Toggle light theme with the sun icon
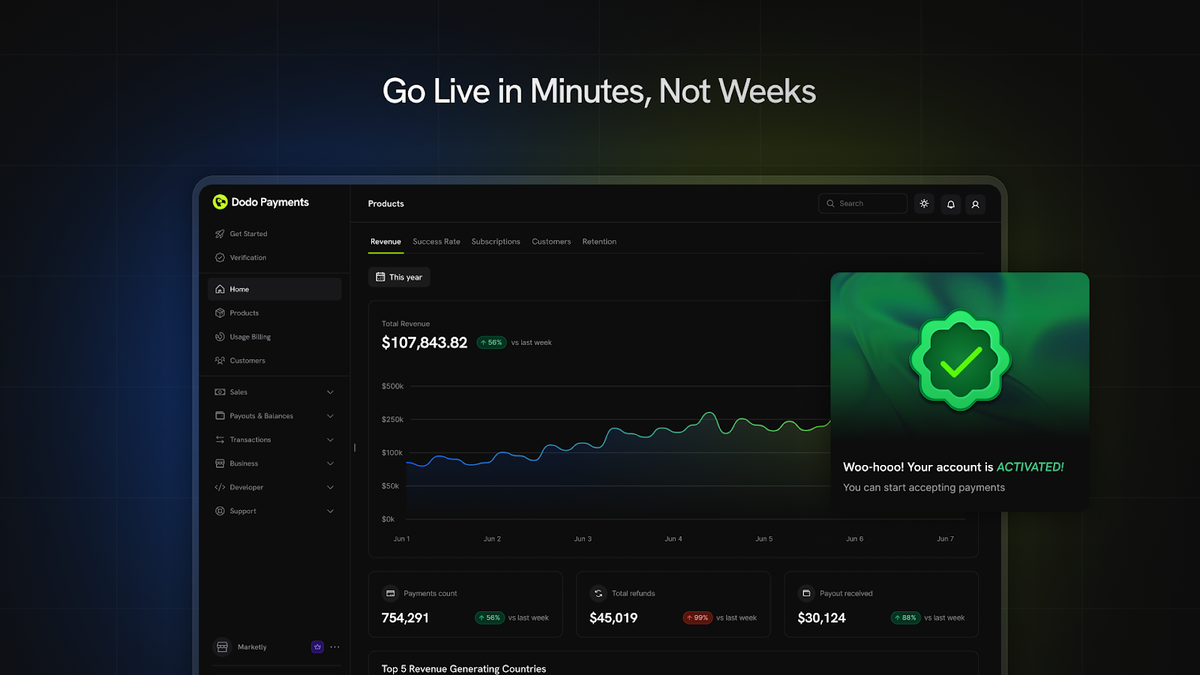Viewport: 1200px width, 675px height. pyautogui.click(x=924, y=204)
